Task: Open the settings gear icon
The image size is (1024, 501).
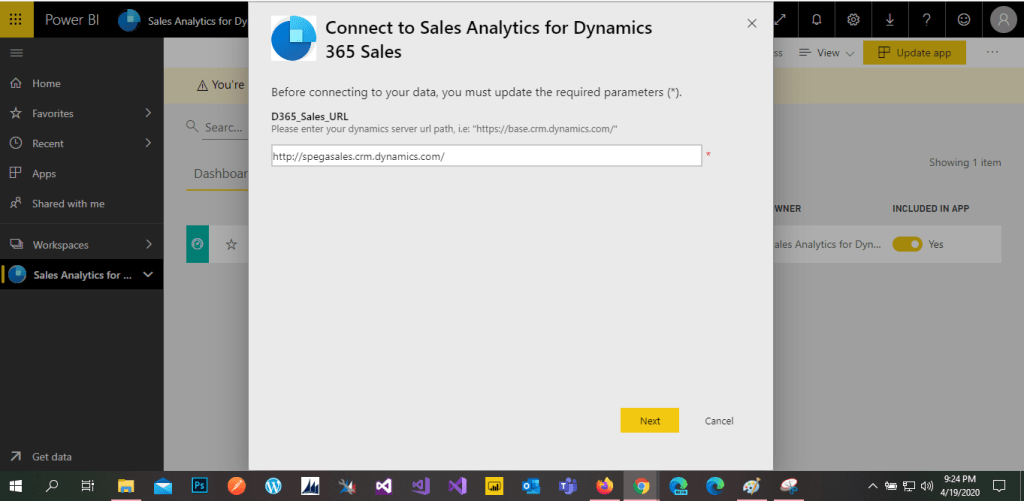Action: (x=853, y=19)
